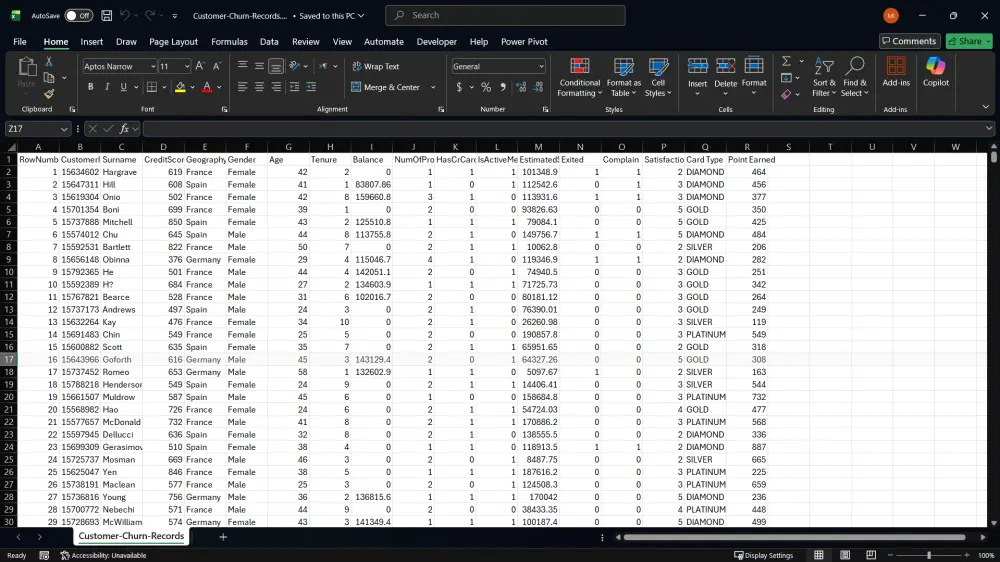Switch to the Data tab
Screen dimensions: 1000x562
coord(269,41)
